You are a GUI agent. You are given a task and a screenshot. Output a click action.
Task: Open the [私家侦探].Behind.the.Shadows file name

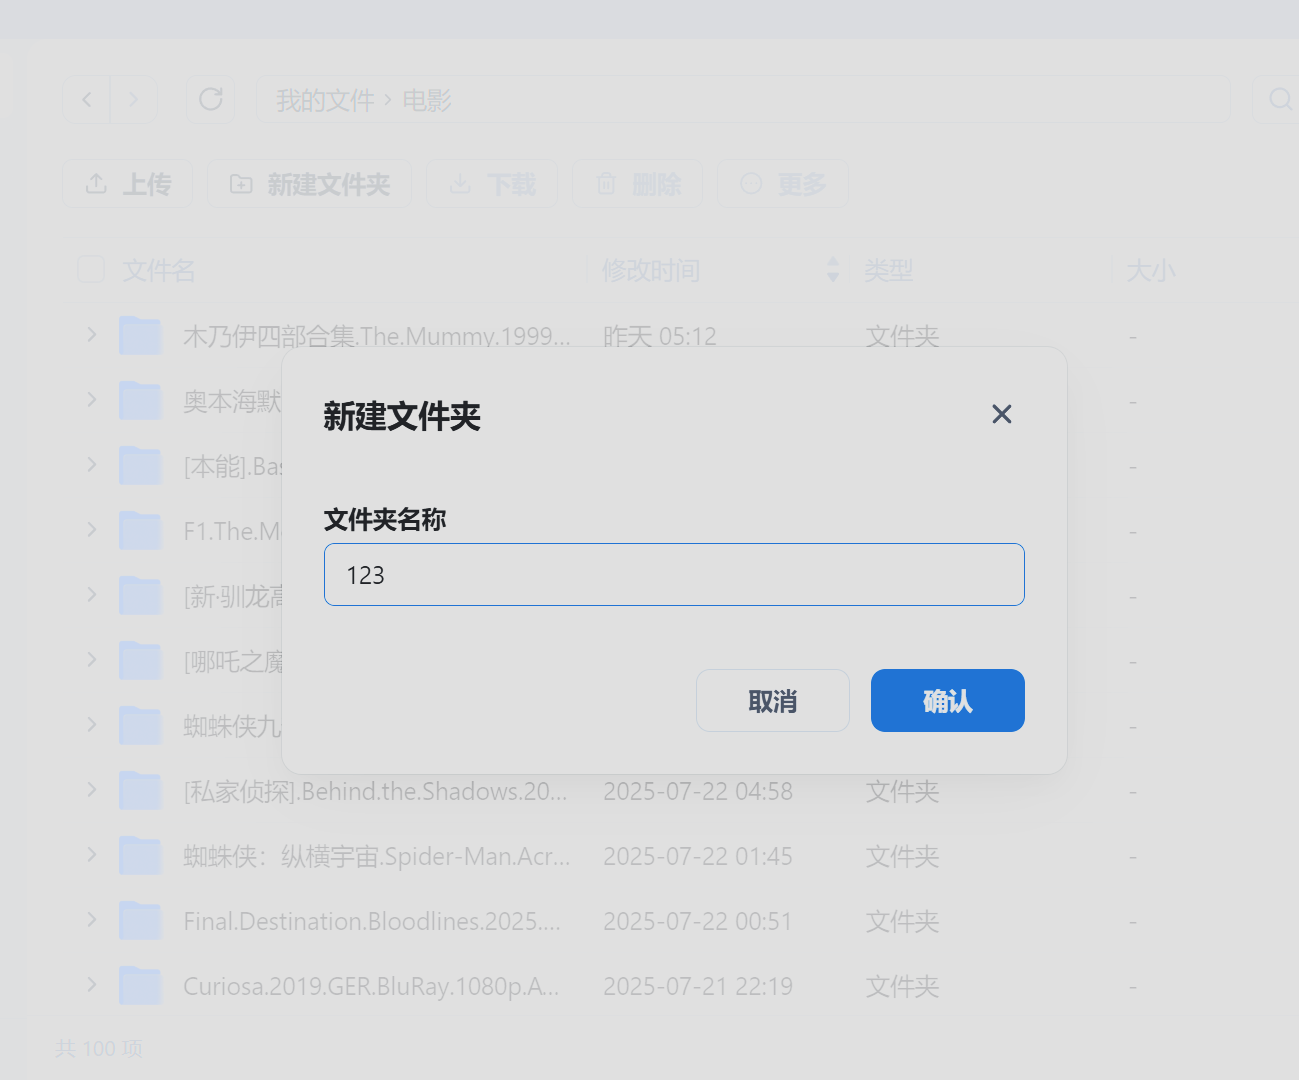[375, 792]
